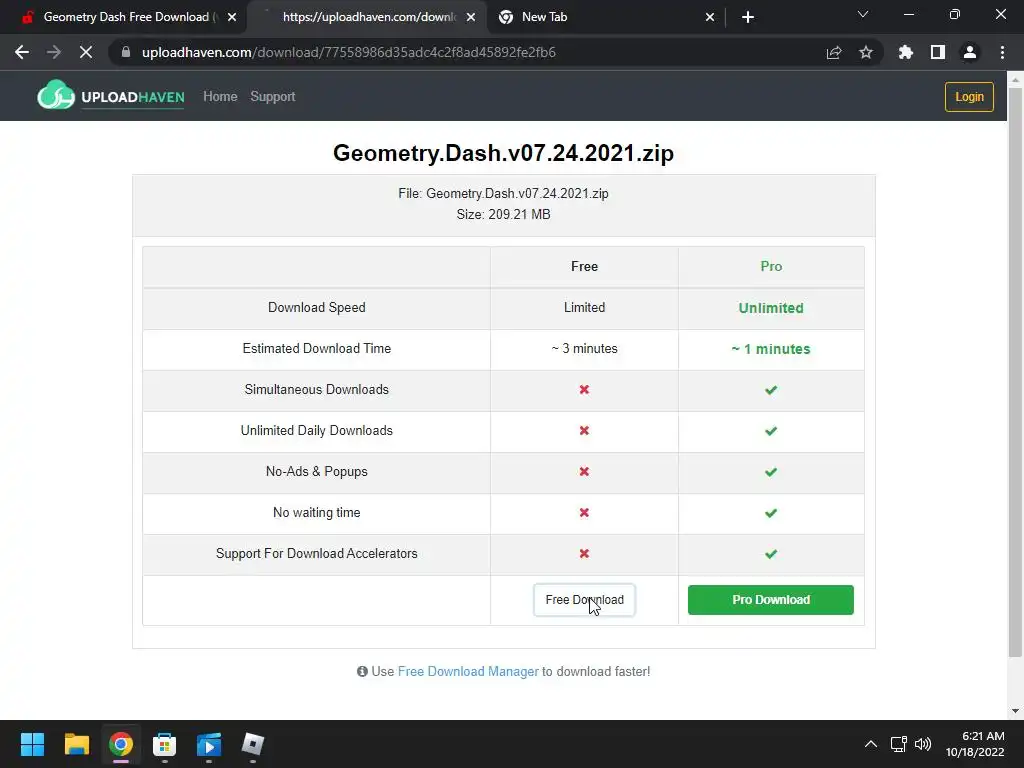Stop loading the page
The height and width of the screenshot is (768, 1024).
pyautogui.click(x=86, y=52)
